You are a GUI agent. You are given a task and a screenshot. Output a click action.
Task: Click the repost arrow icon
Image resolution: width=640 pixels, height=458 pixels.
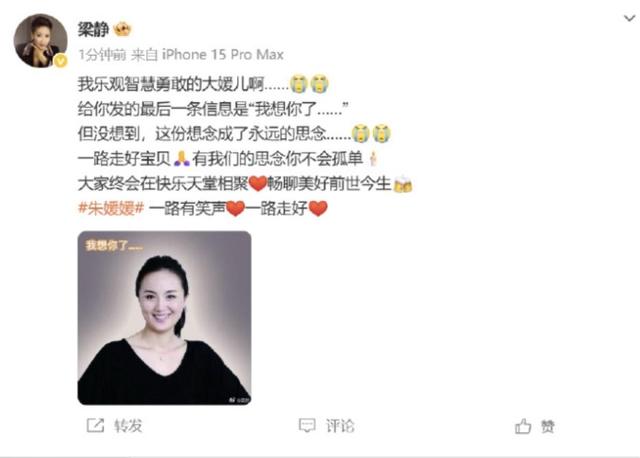tap(96, 425)
